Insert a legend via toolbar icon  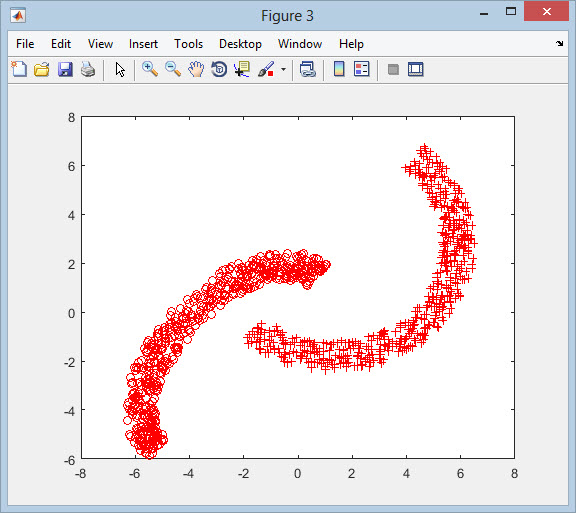361,69
